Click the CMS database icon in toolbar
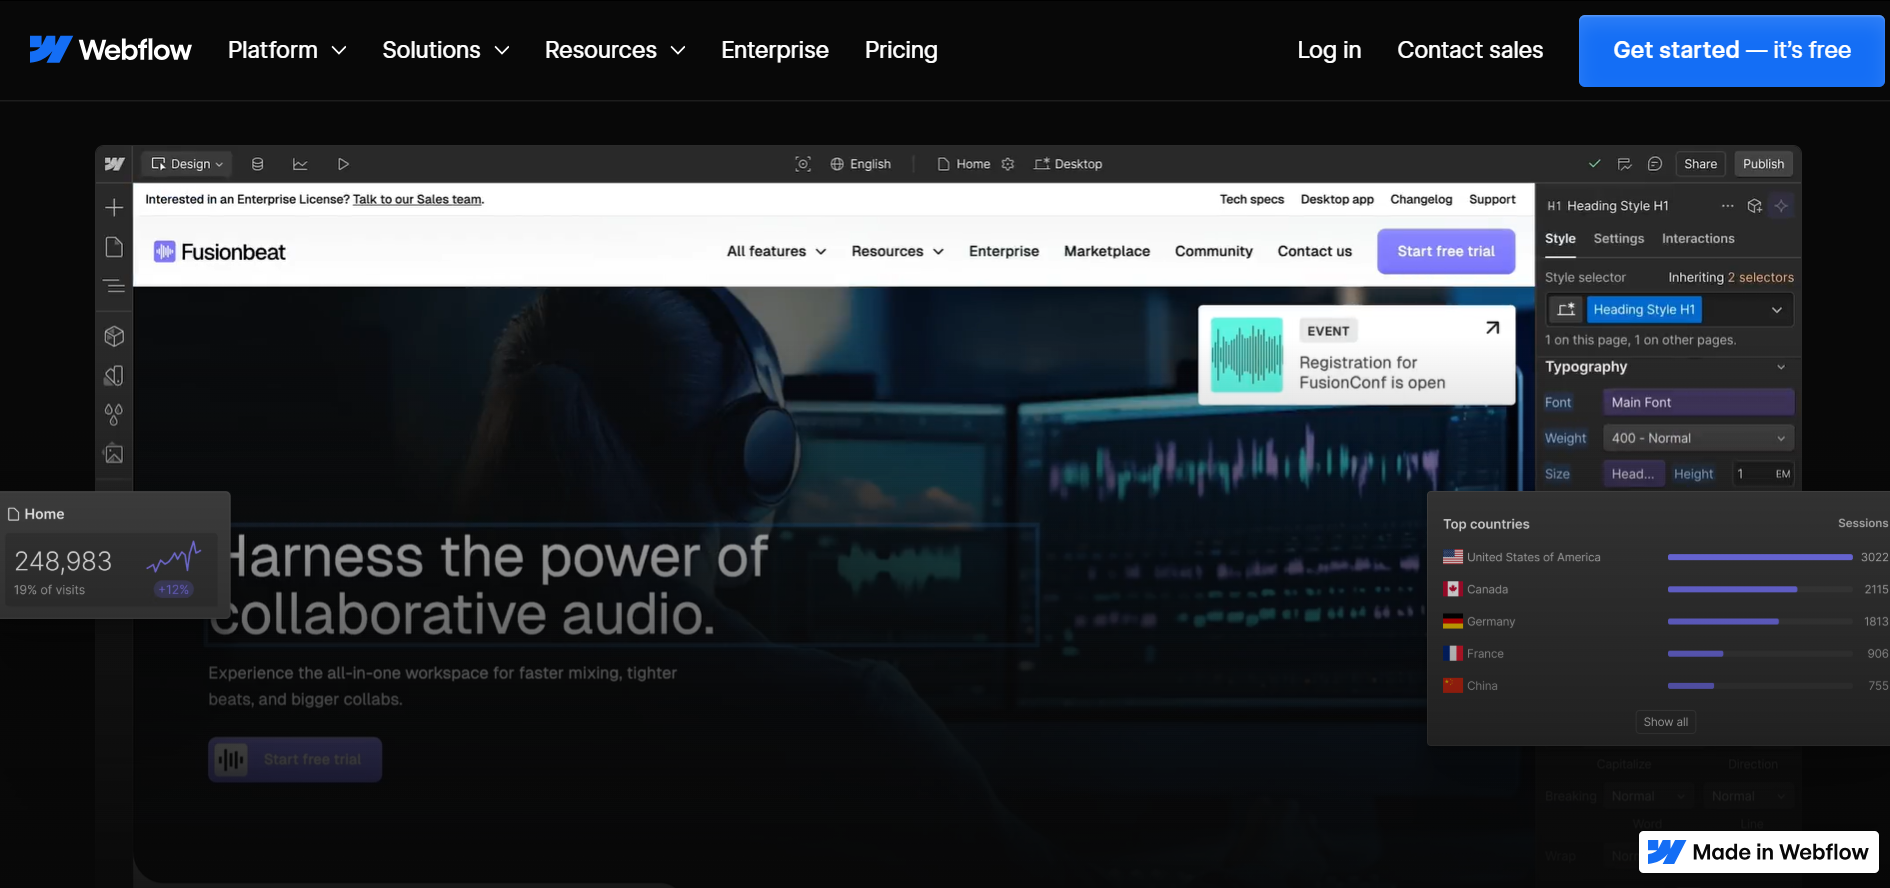1890x888 pixels. (257, 164)
